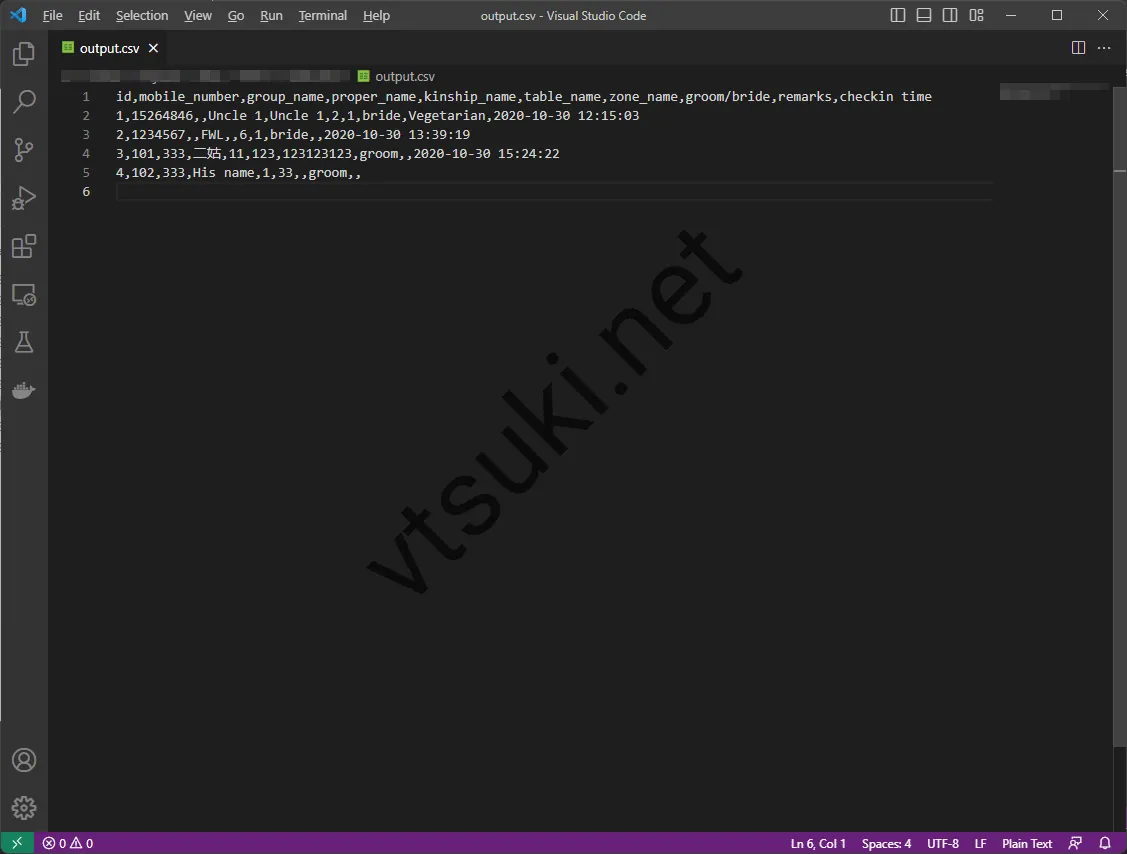Click the remote window indicator in status bar
Image resolution: width=1127 pixels, height=854 pixels.
coord(17,843)
